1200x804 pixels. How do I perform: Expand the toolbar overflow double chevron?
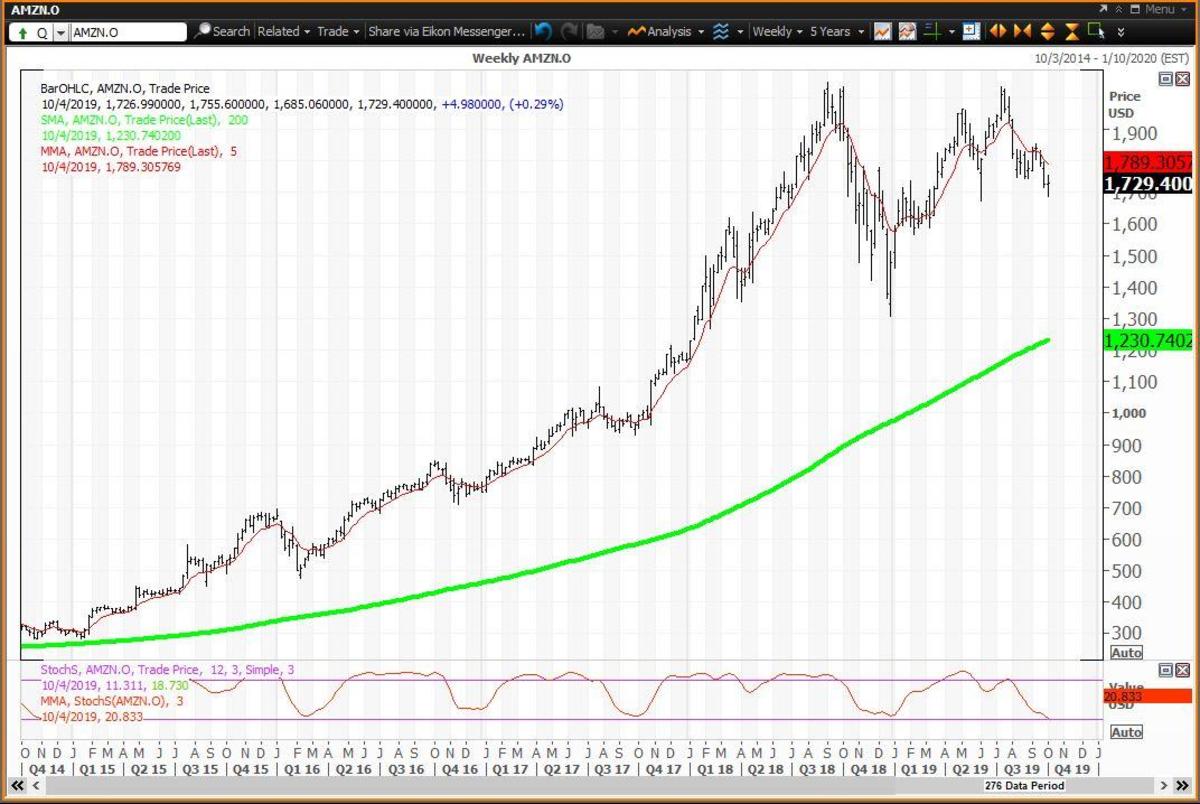pyautogui.click(x=1121, y=33)
